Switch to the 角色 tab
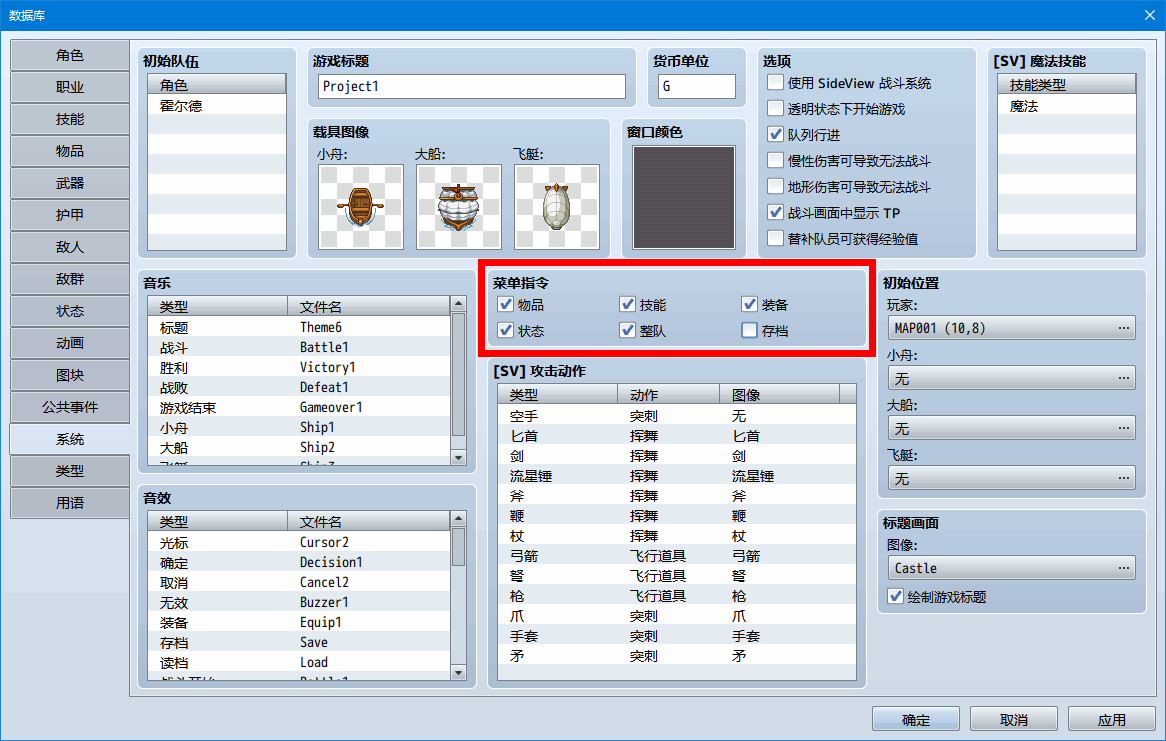The height and width of the screenshot is (741, 1166). (70, 55)
